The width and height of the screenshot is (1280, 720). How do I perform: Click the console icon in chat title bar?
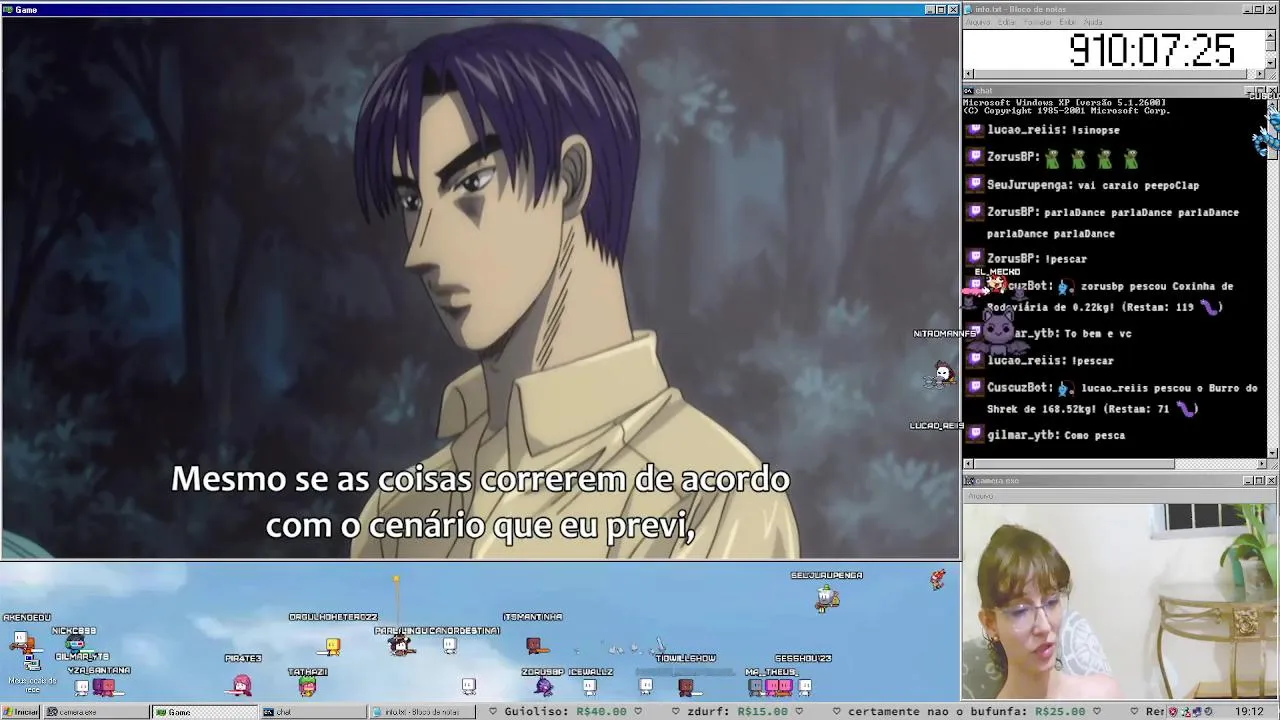tap(968, 91)
